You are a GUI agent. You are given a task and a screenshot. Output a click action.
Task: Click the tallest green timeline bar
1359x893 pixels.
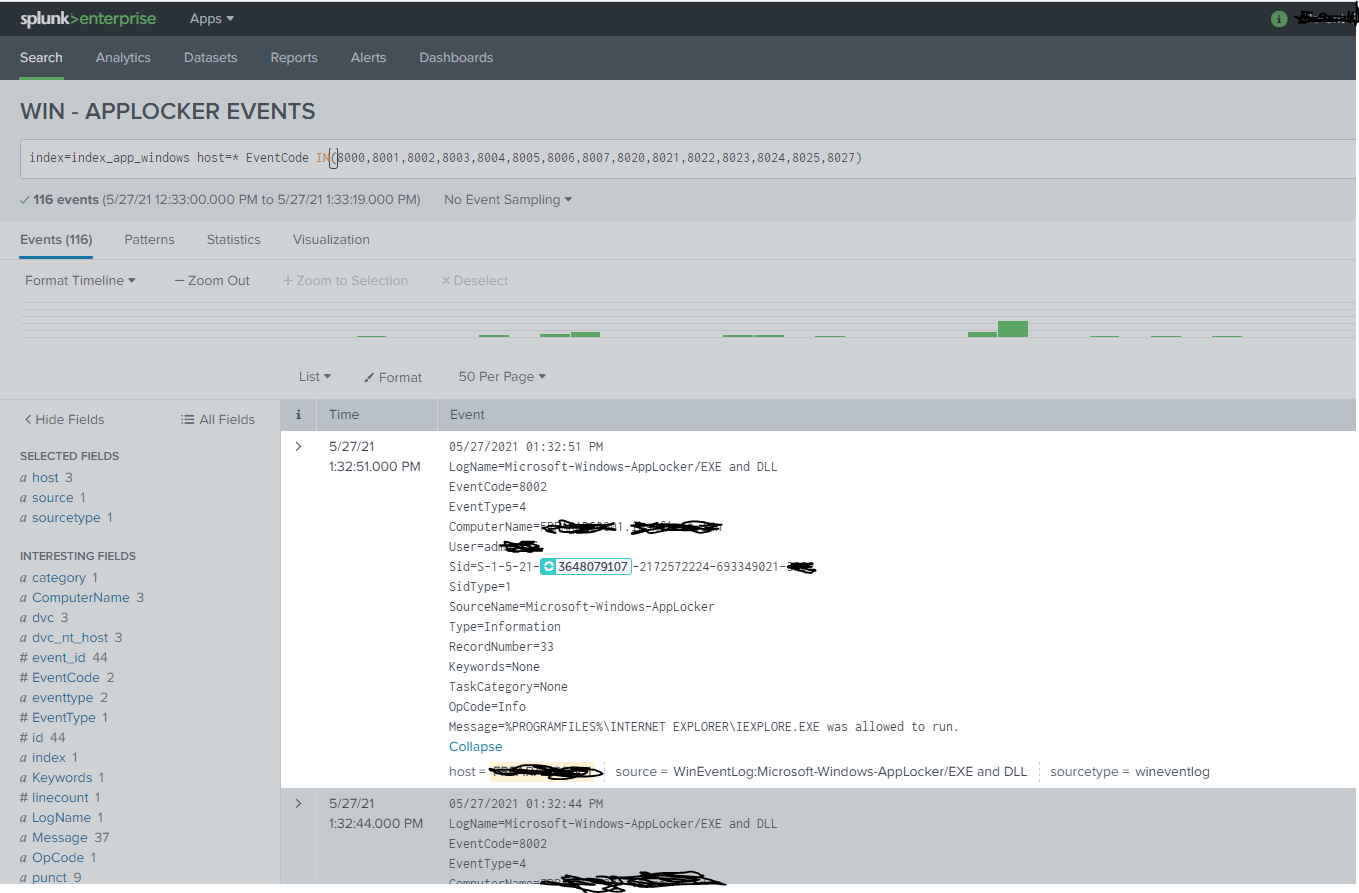coord(1013,327)
